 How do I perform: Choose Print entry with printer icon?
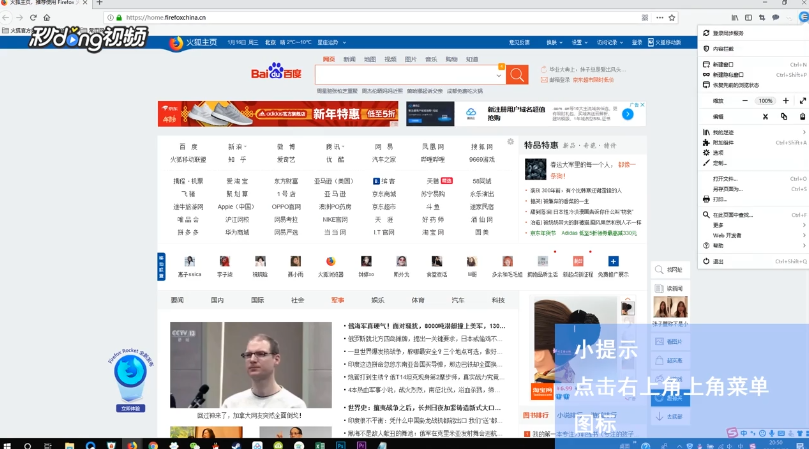(x=753, y=199)
